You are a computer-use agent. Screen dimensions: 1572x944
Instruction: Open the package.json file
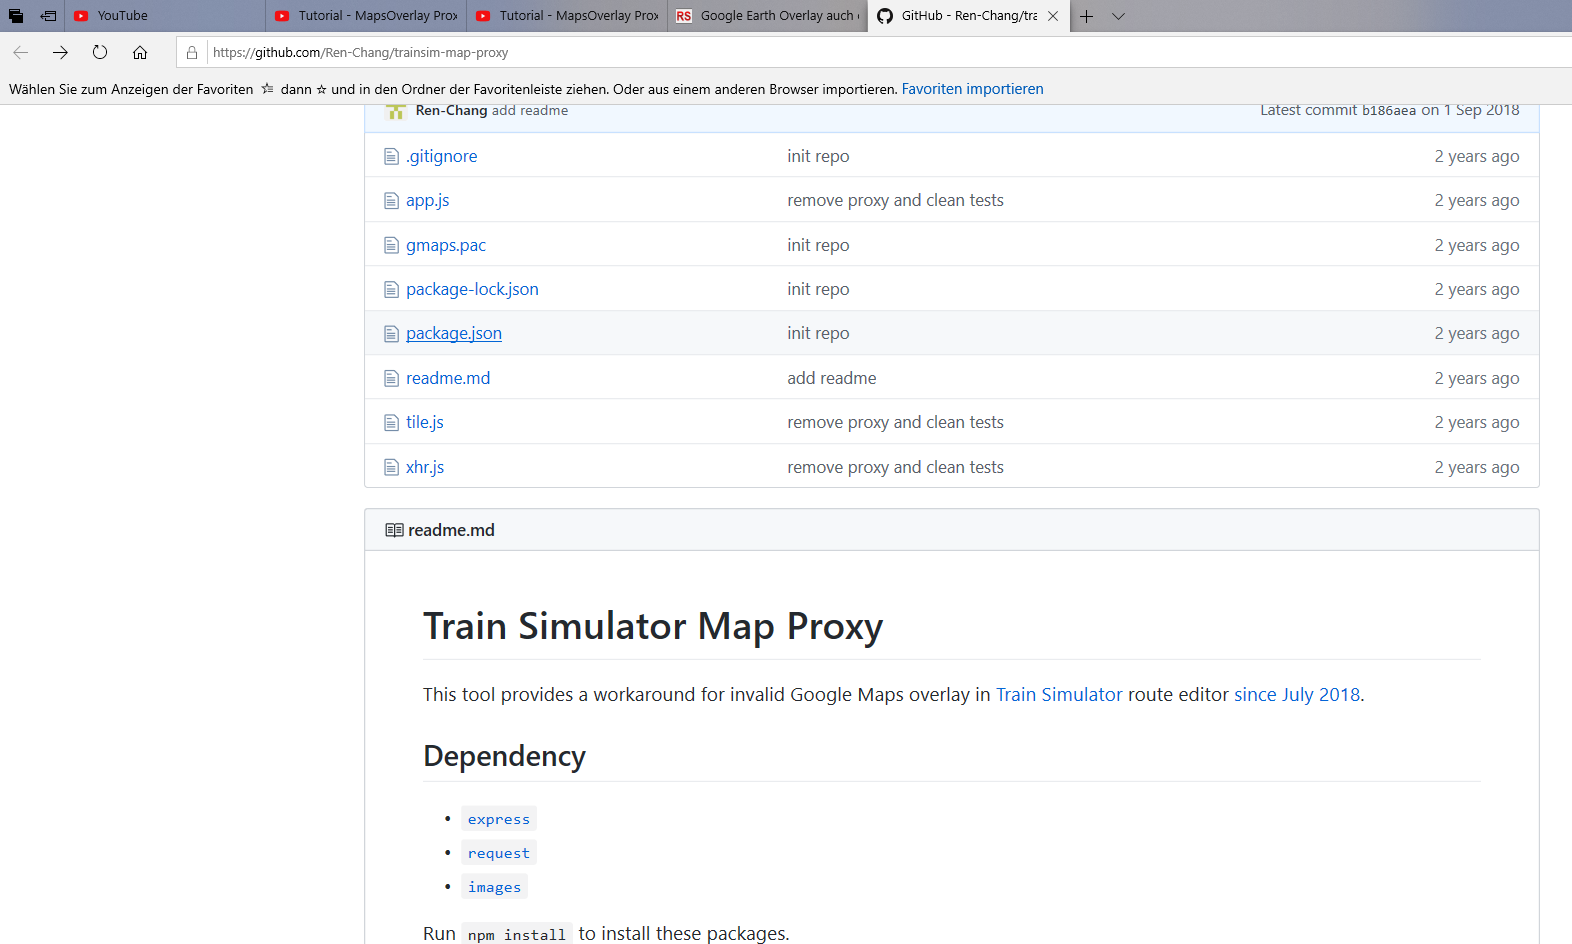(x=454, y=334)
